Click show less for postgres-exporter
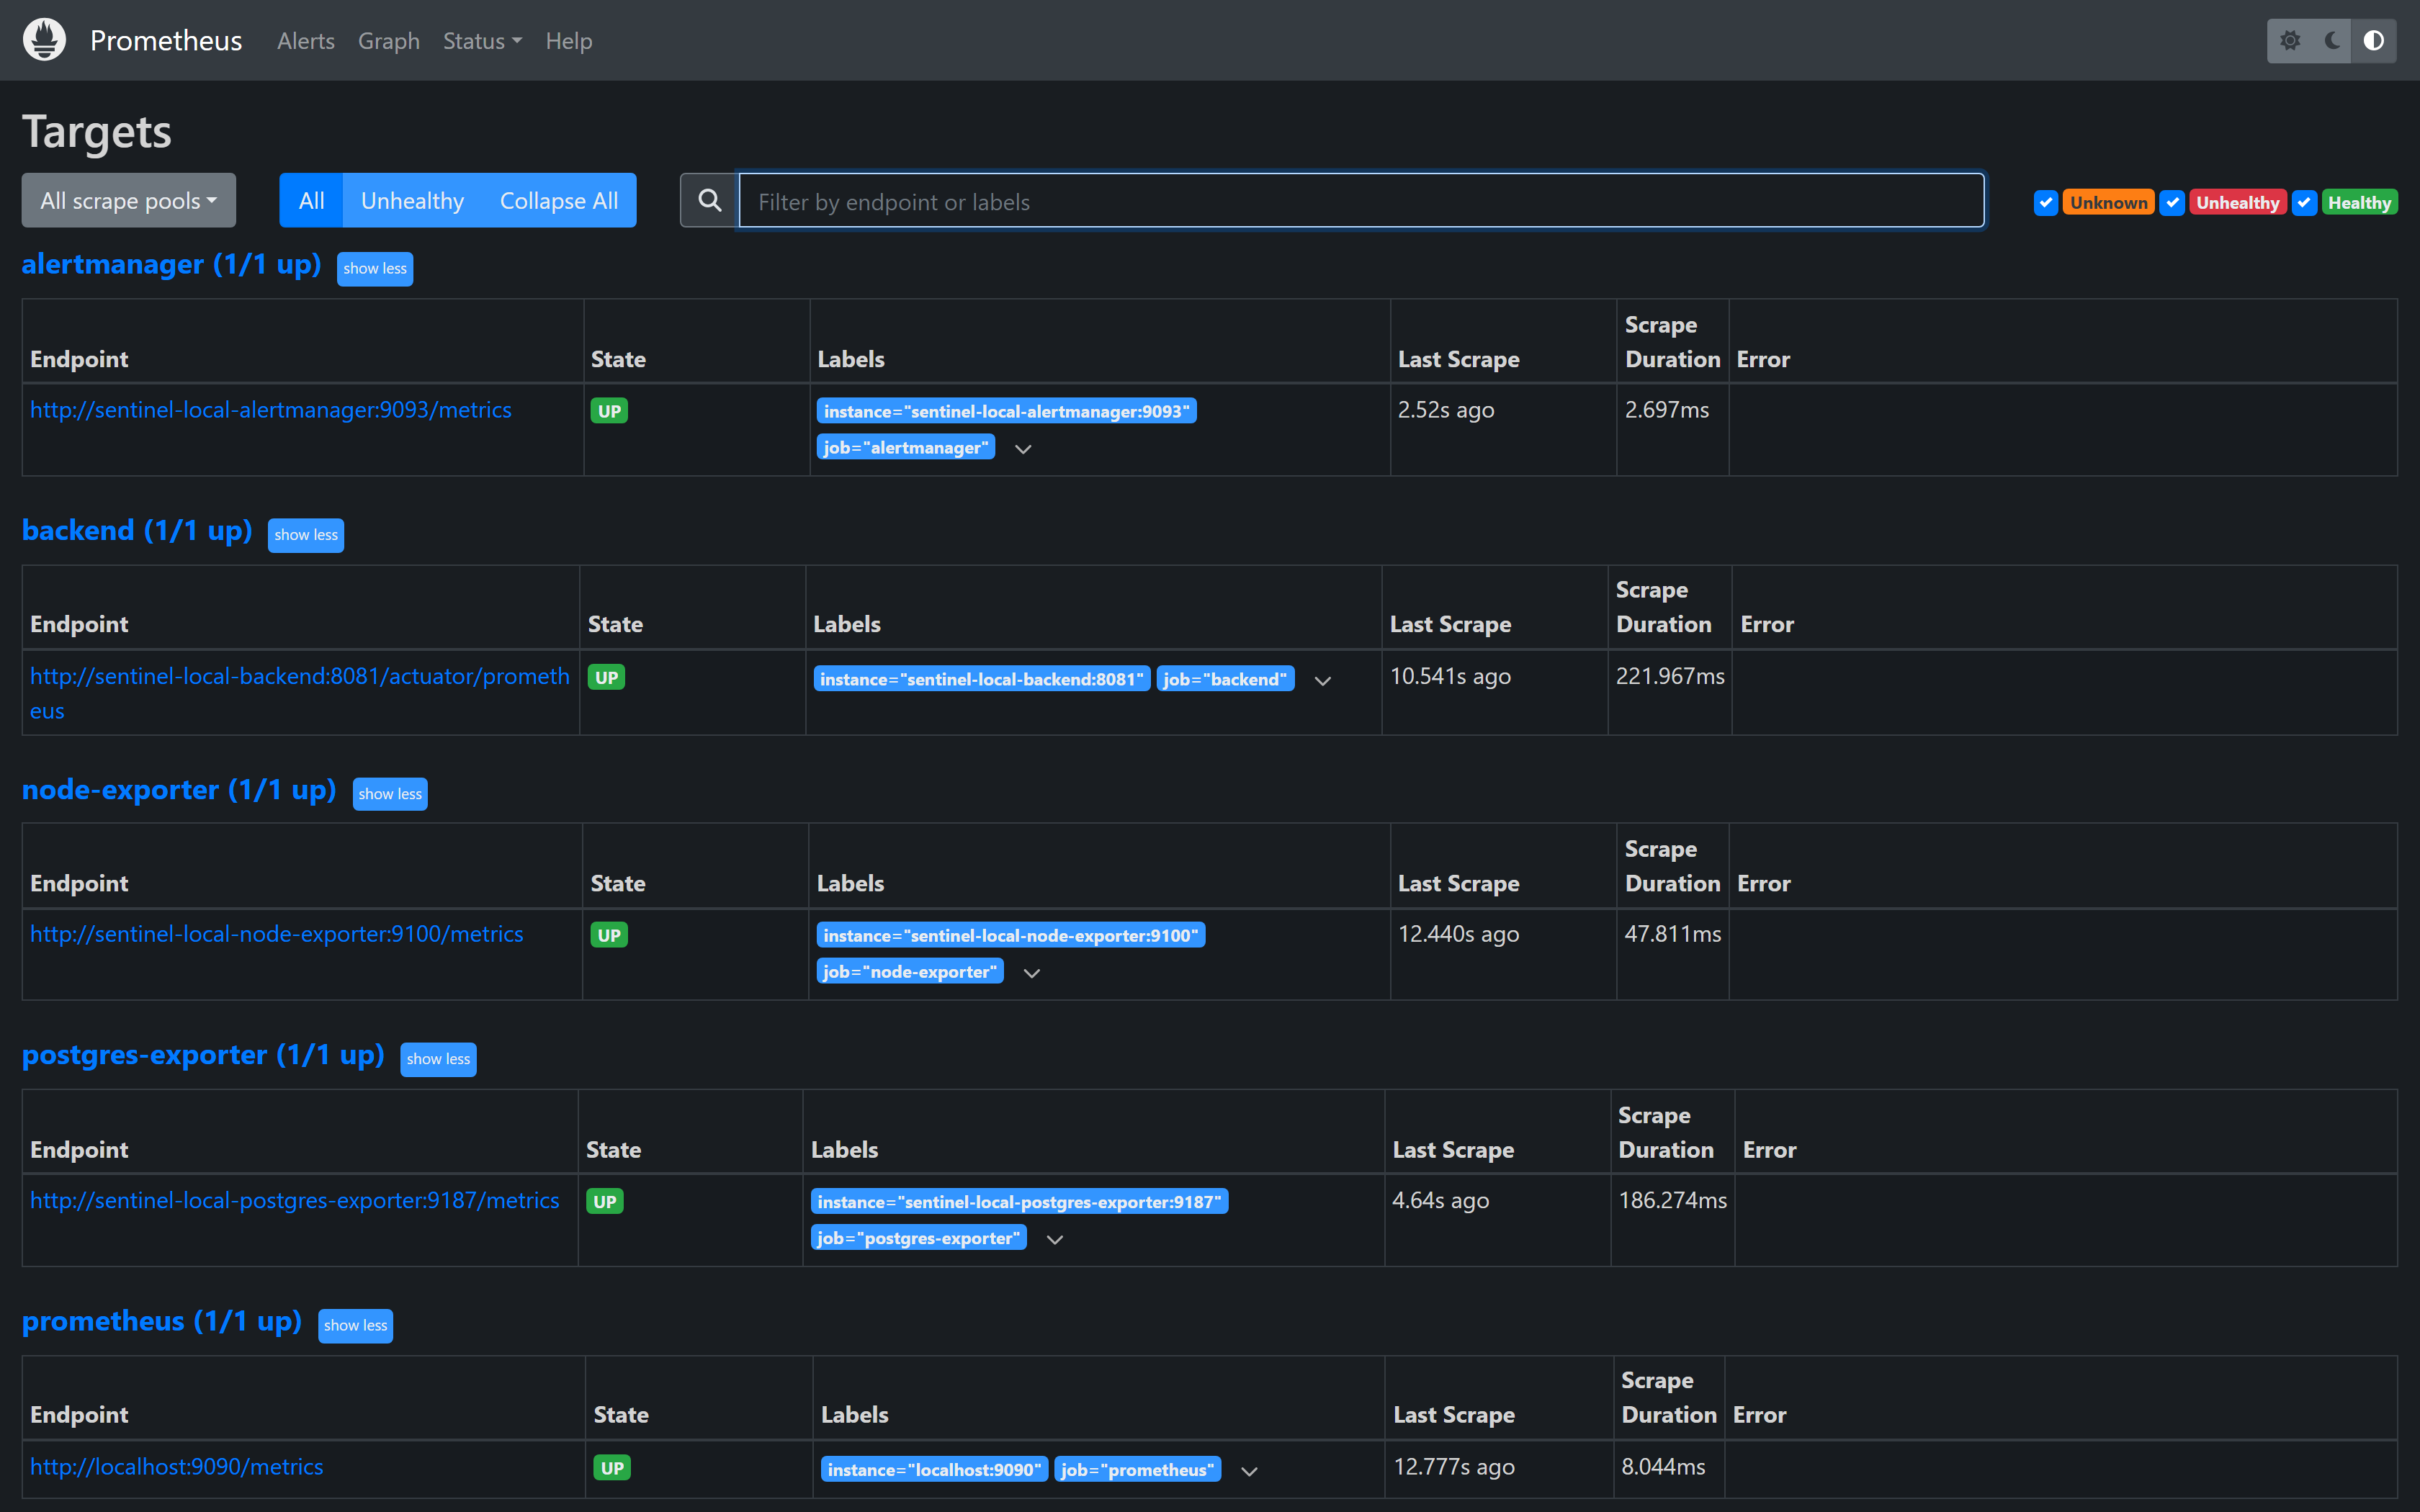Viewport: 2420px width, 1512px height. point(438,1059)
